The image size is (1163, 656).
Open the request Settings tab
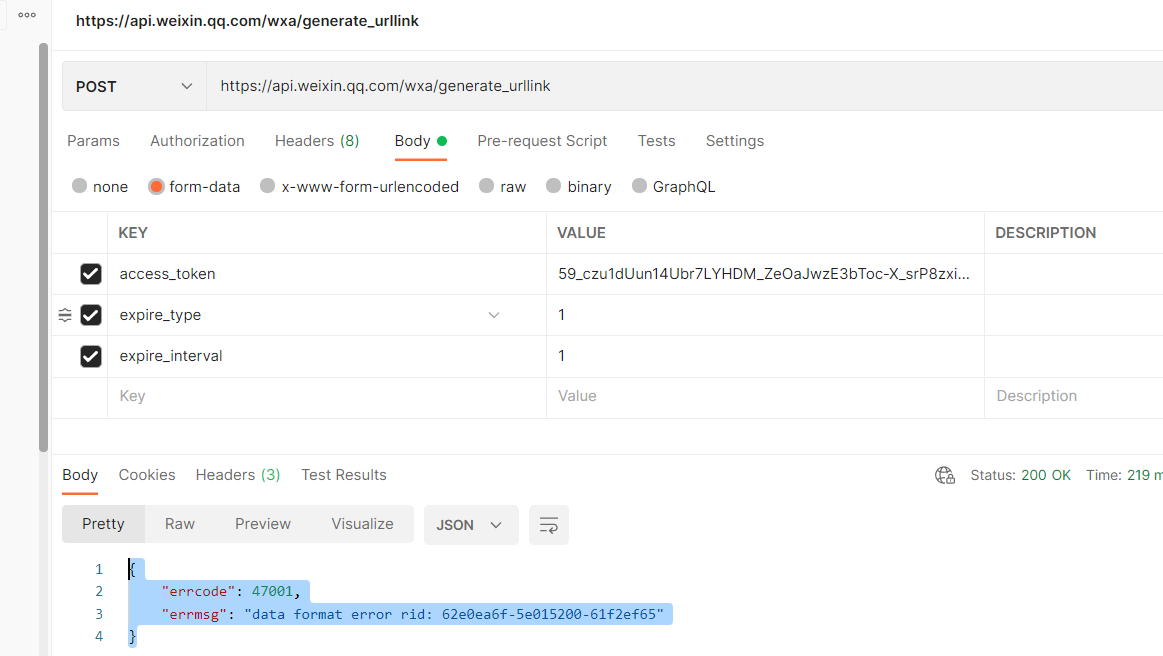735,141
